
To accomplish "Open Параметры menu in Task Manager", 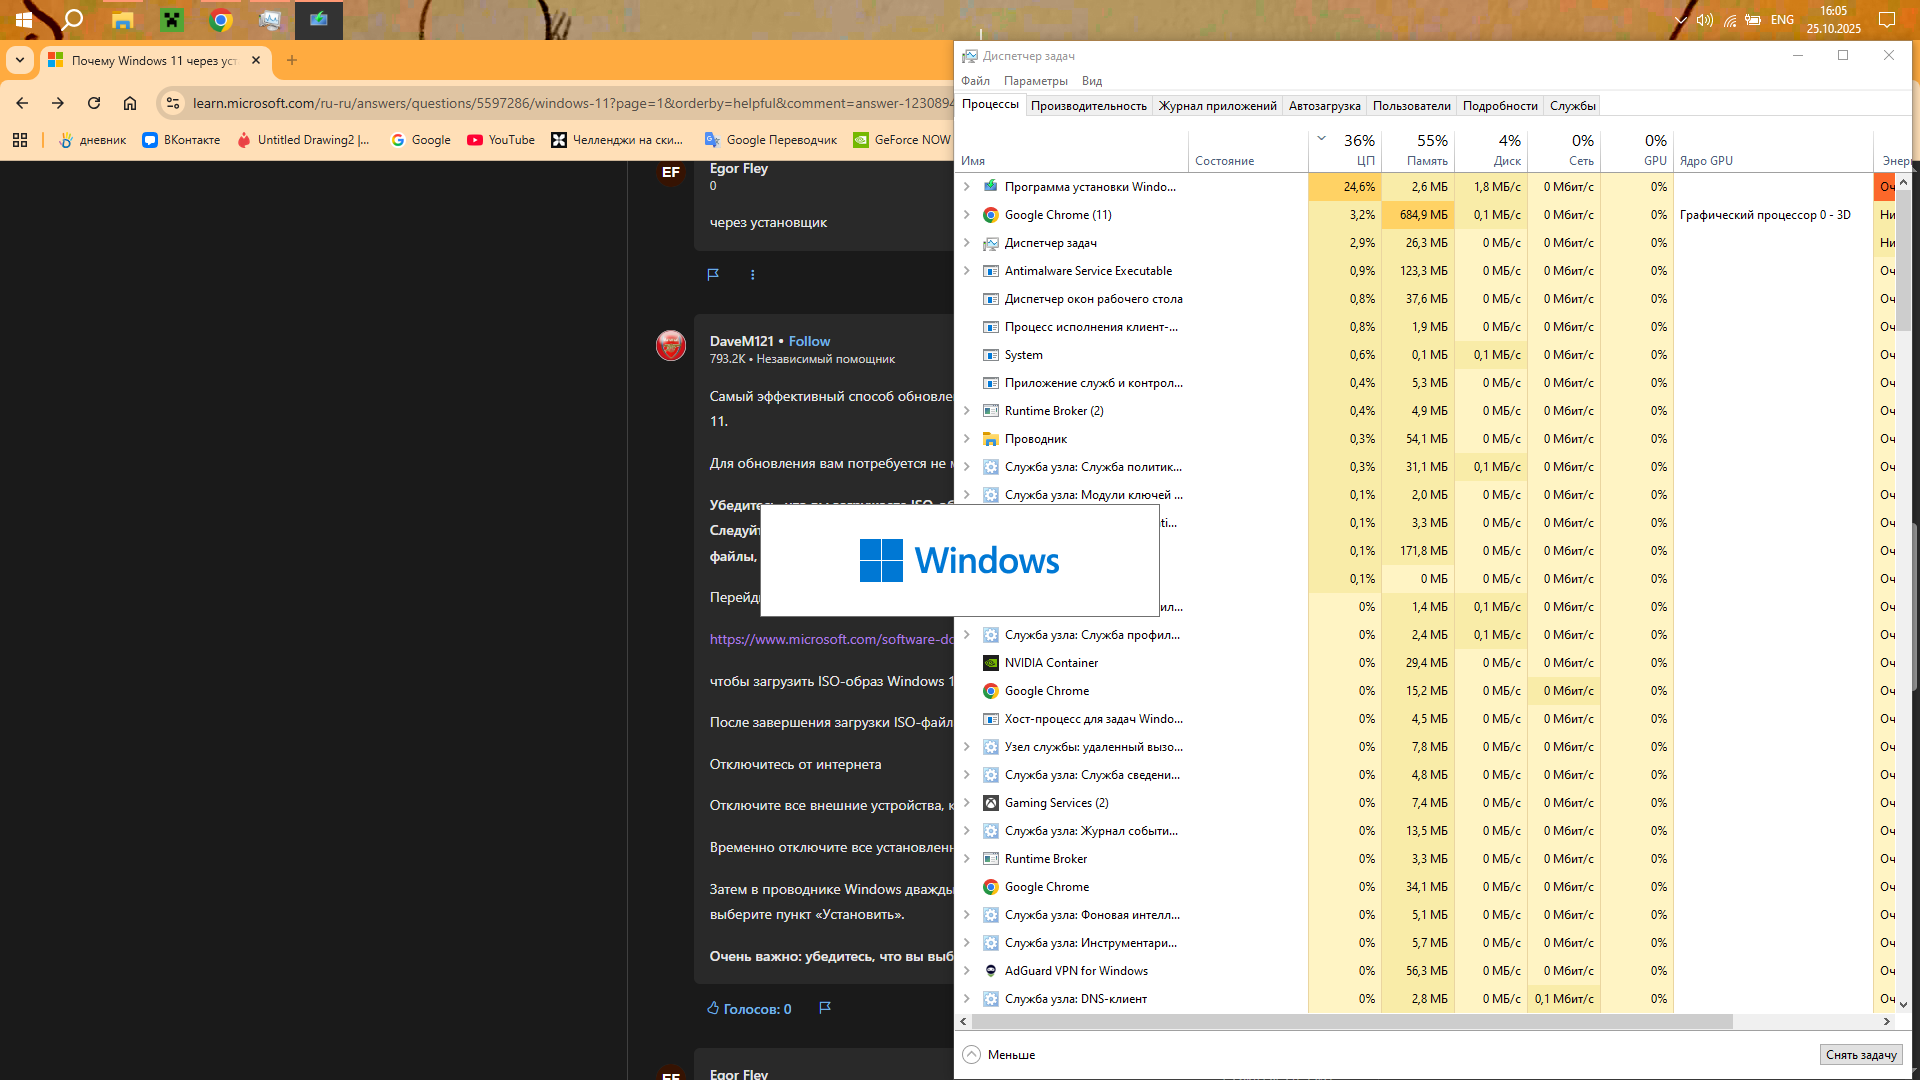I will click(1035, 81).
